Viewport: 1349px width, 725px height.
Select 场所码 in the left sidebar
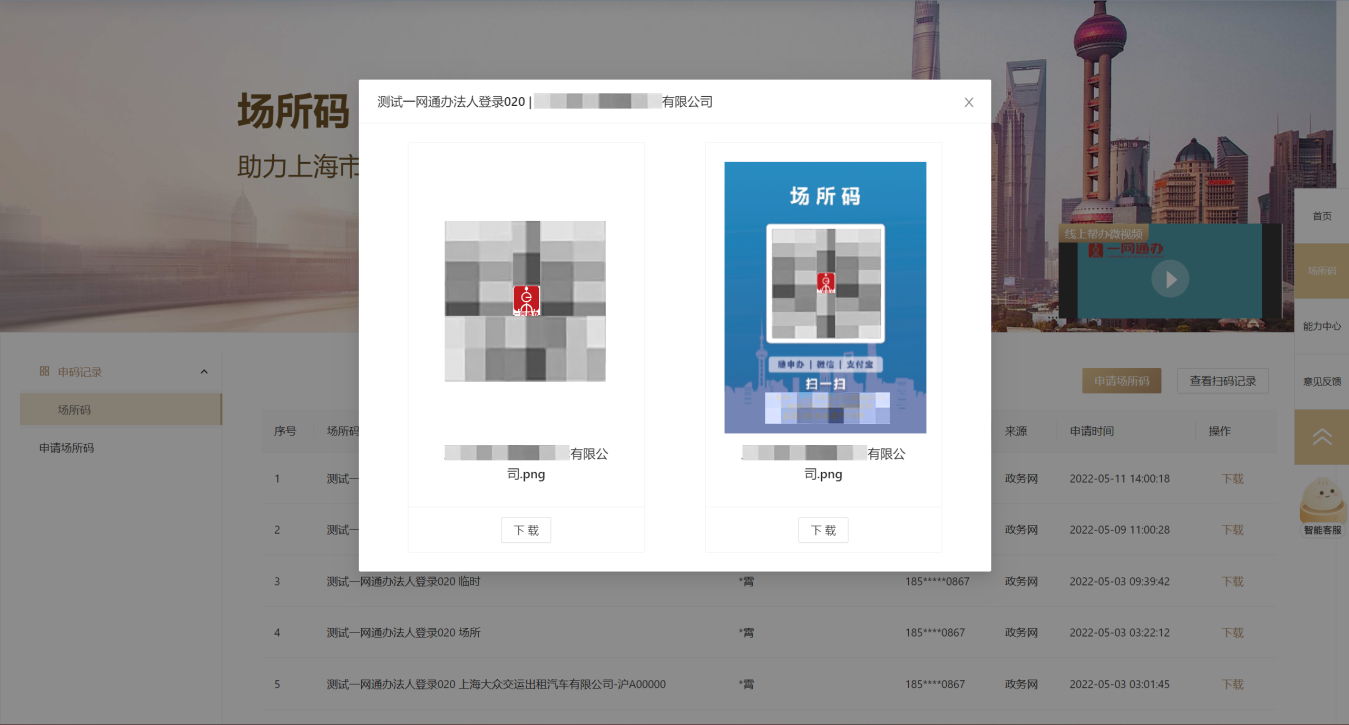75,410
